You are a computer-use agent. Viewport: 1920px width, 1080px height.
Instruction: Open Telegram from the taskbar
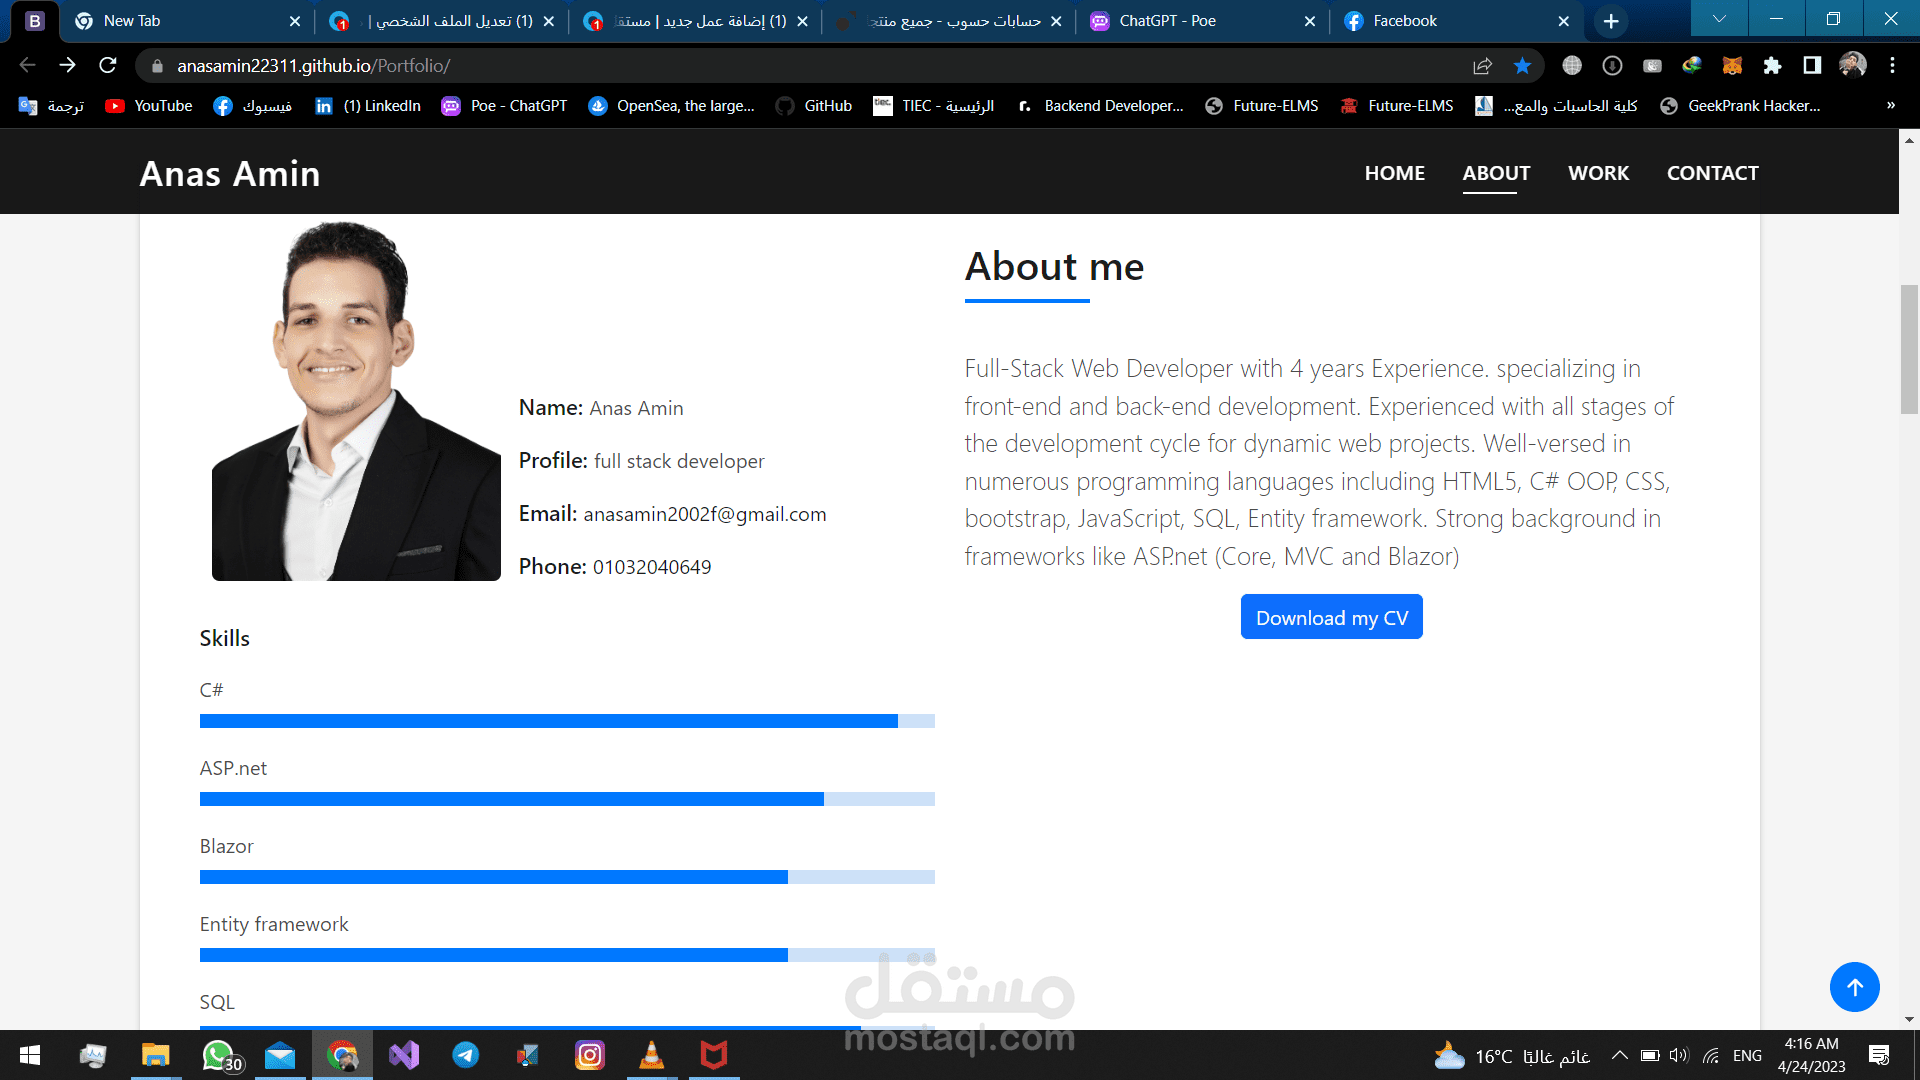pos(466,1055)
